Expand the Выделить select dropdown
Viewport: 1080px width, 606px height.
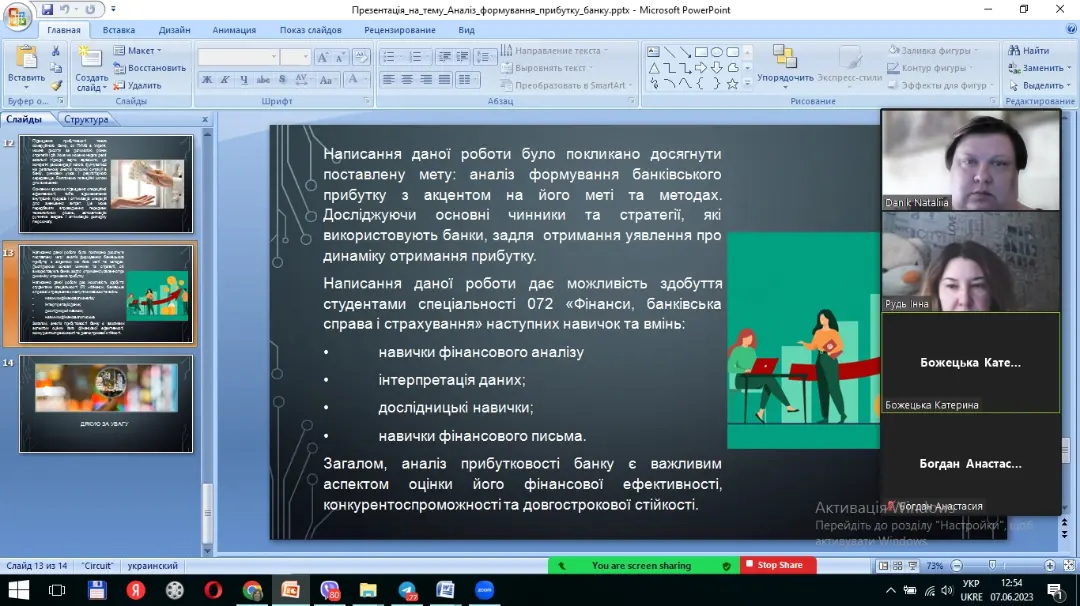coord(1041,86)
